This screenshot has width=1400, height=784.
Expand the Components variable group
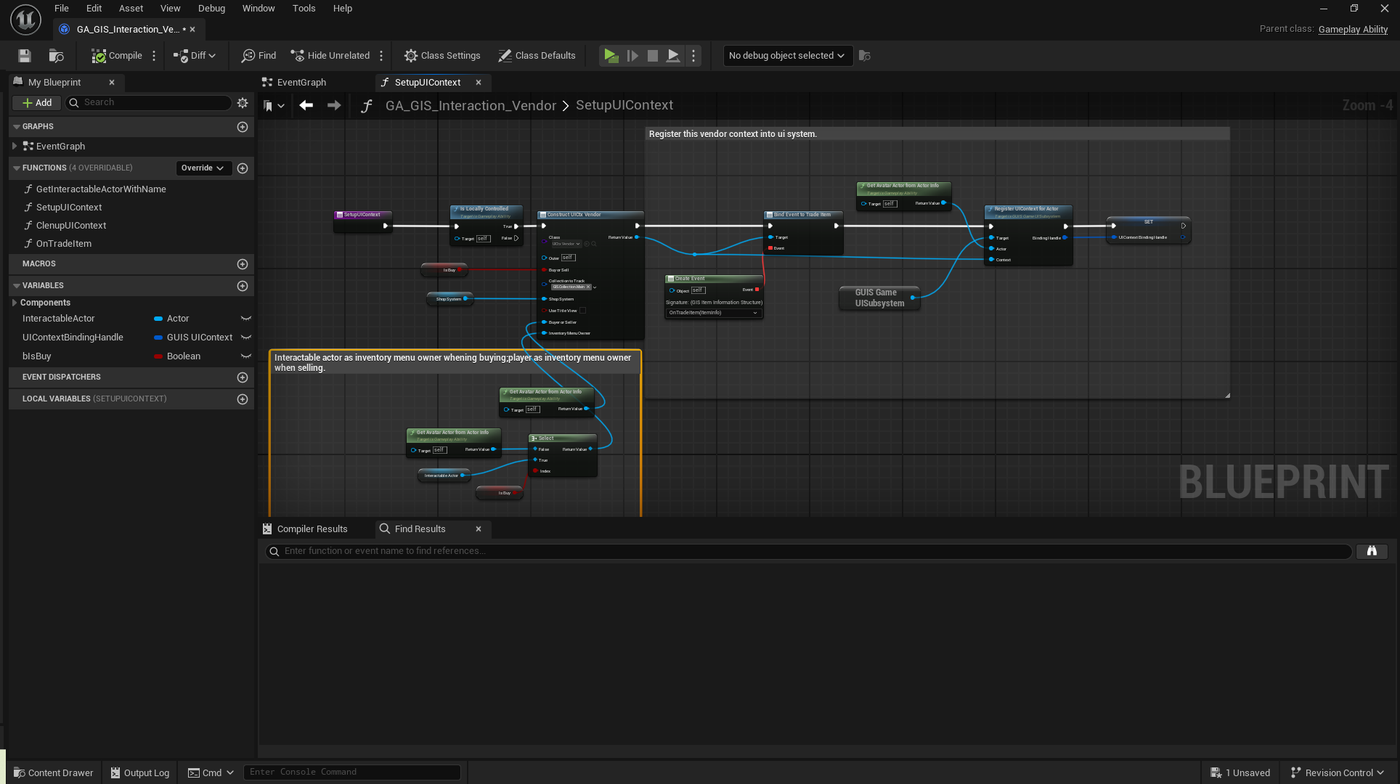pyautogui.click(x=15, y=303)
